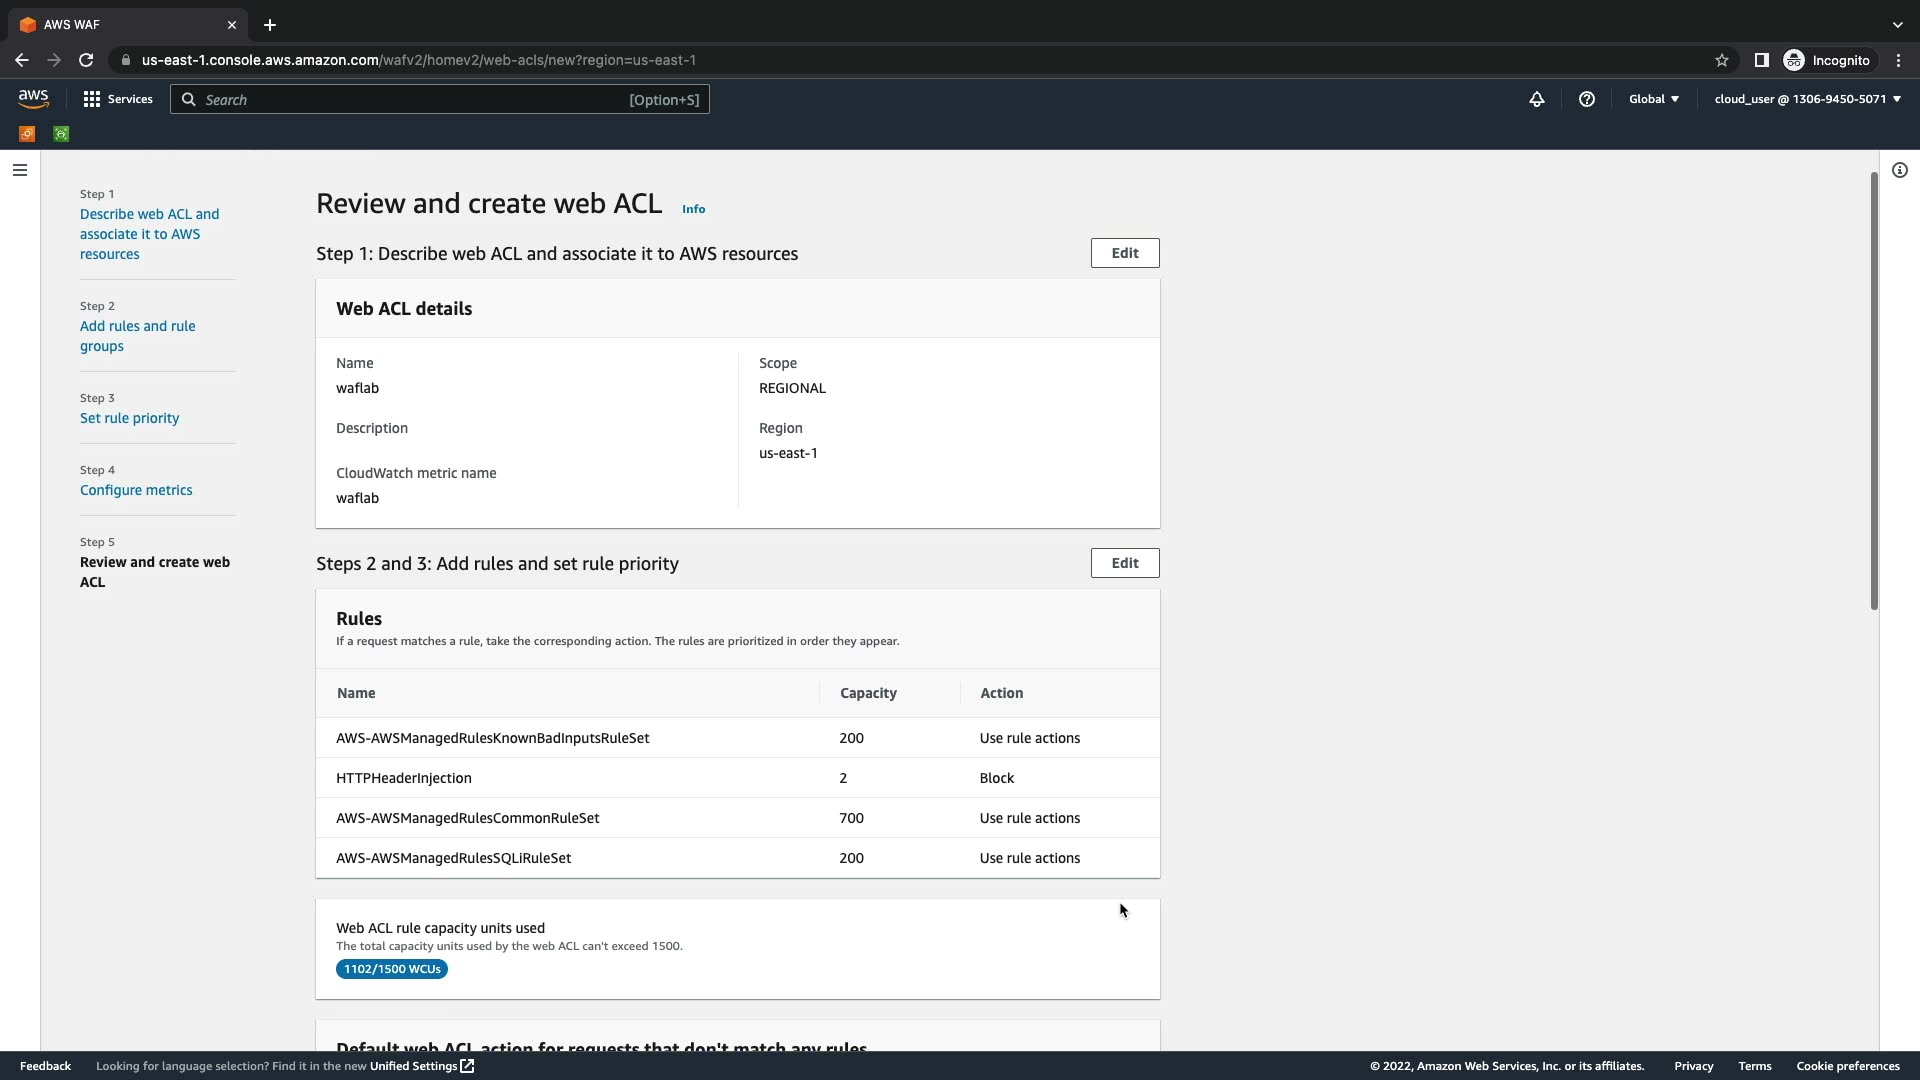Screen dimensions: 1920x1080
Task: Click the orange favorite service shortcut icon
Action: point(27,134)
